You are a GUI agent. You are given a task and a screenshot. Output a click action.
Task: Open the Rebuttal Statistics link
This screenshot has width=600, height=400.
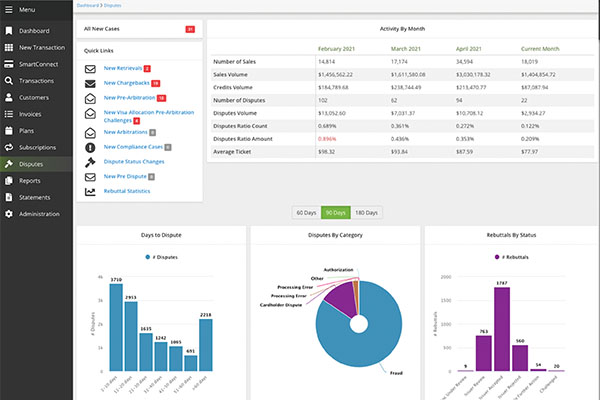click(x=127, y=191)
